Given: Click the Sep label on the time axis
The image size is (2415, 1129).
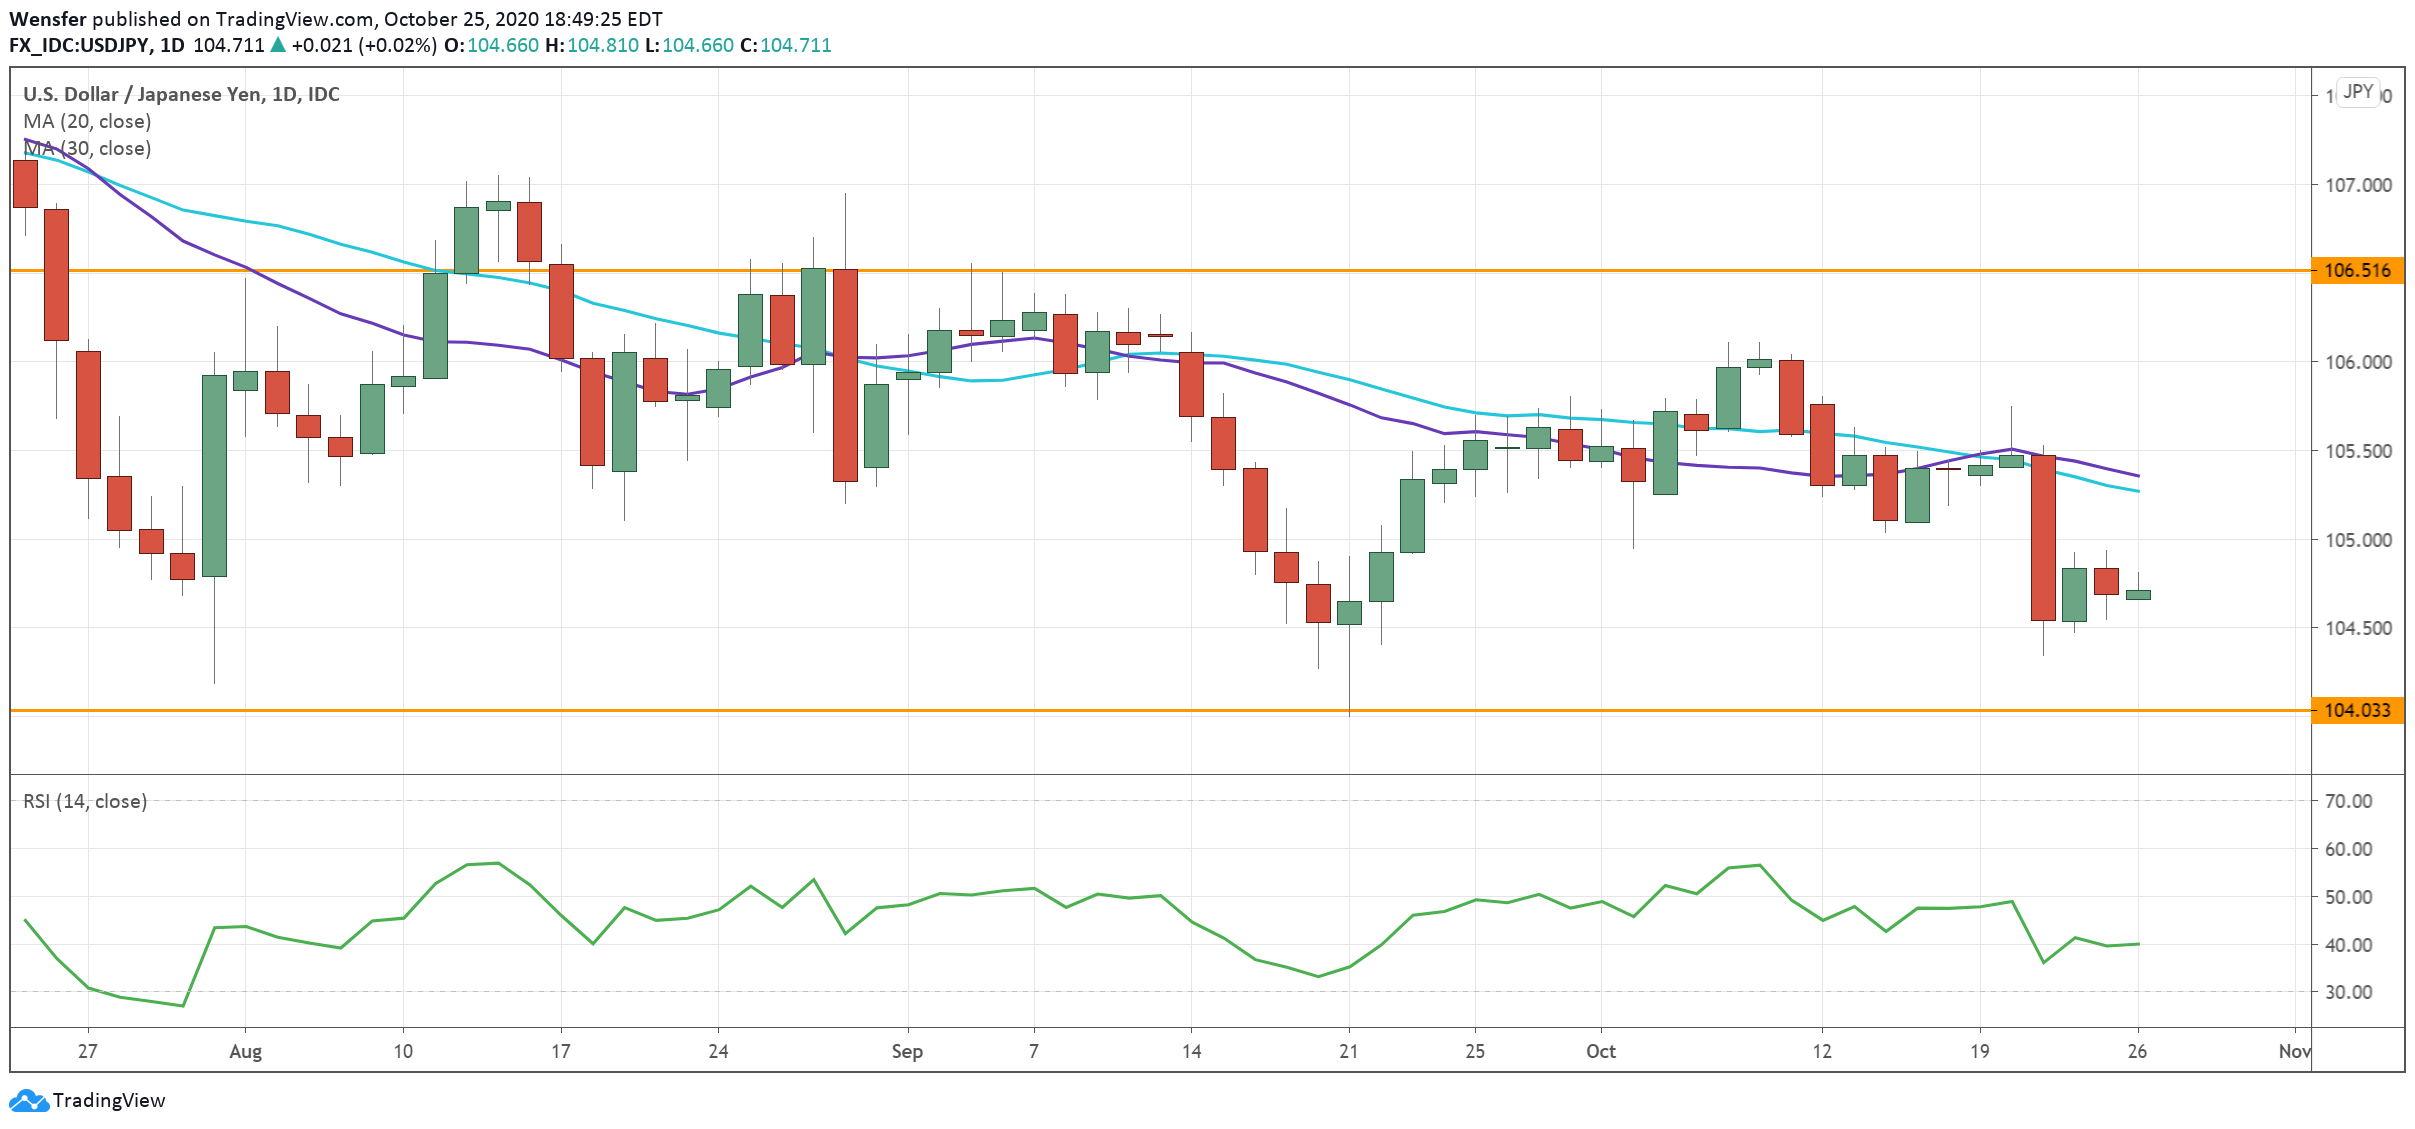Looking at the screenshot, I should [907, 1051].
